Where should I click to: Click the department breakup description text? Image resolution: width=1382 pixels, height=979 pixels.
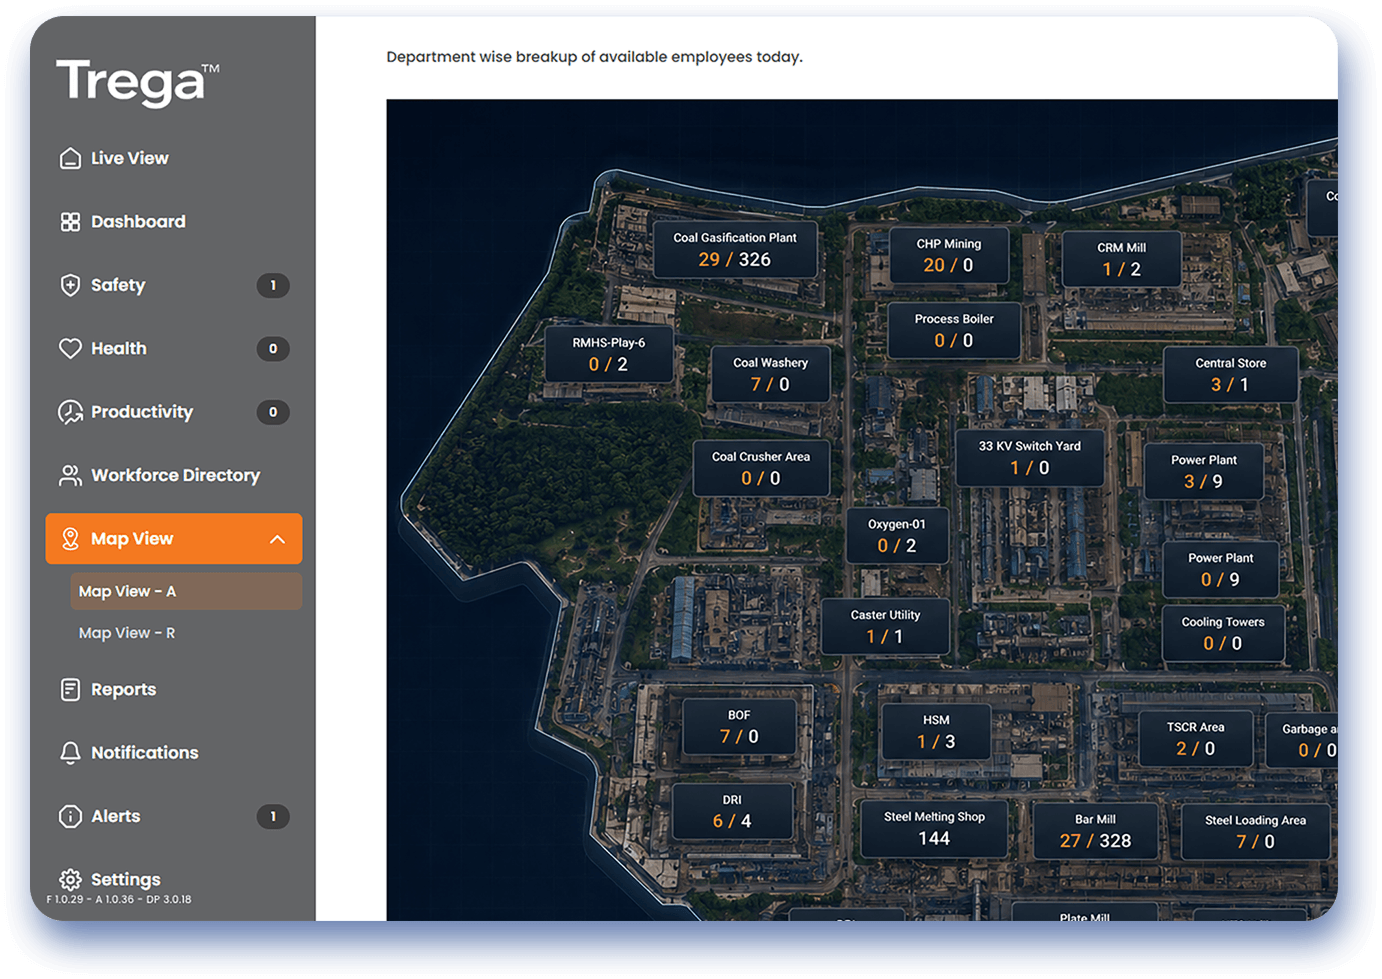pos(594,57)
